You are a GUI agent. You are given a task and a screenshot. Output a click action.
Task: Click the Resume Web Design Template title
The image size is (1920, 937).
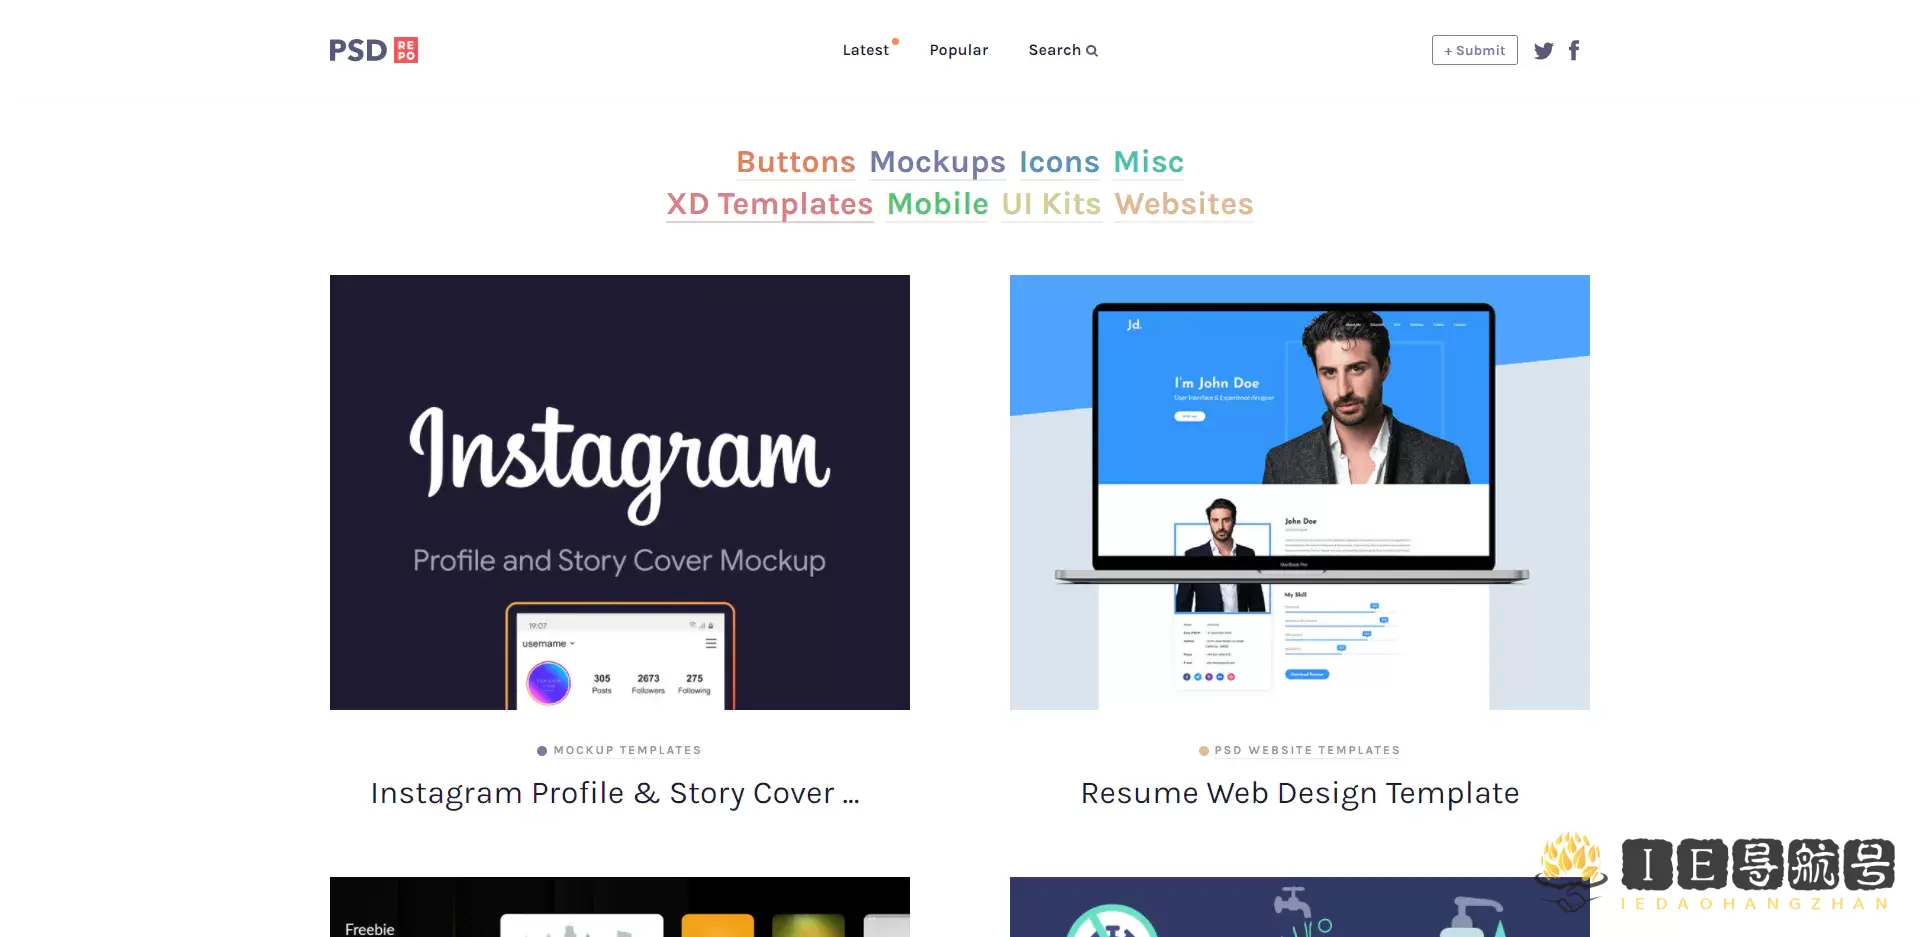tap(1300, 793)
